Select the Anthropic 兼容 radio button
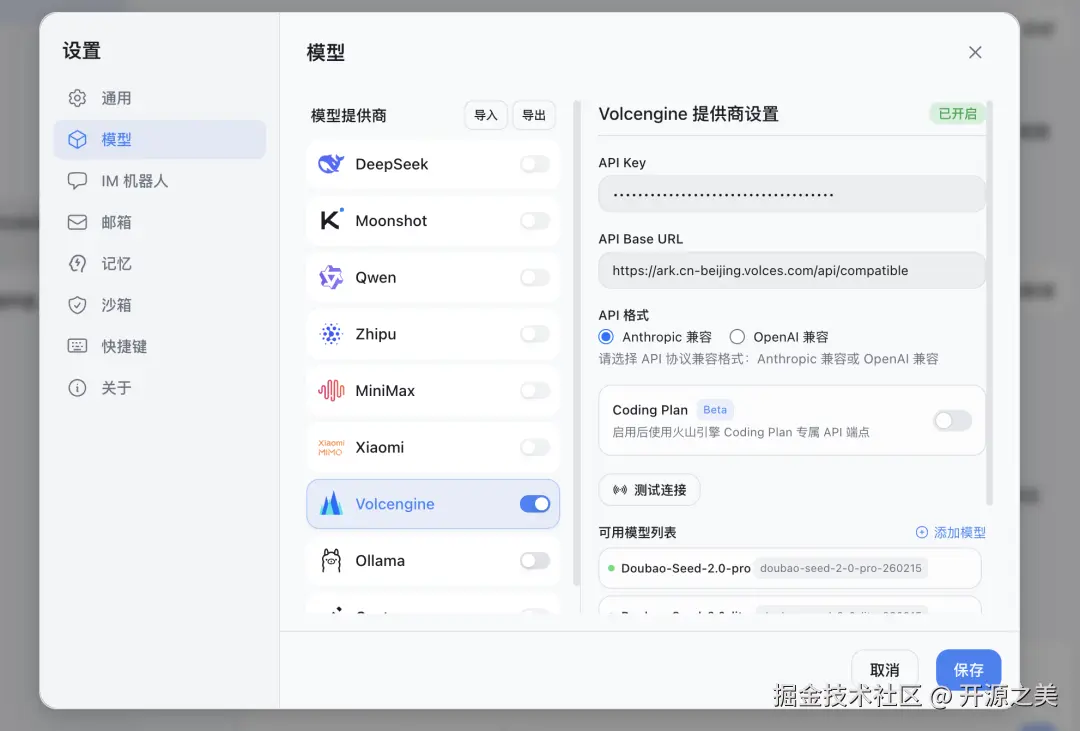The image size is (1080, 731). (606, 336)
